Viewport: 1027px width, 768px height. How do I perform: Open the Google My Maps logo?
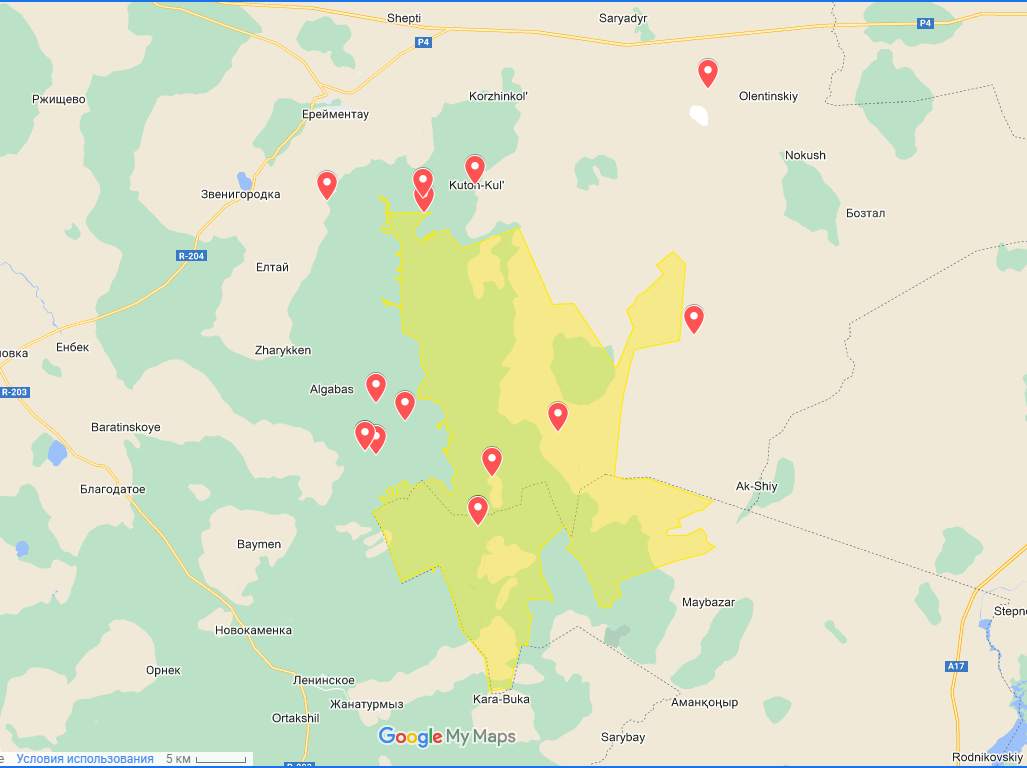coord(447,737)
